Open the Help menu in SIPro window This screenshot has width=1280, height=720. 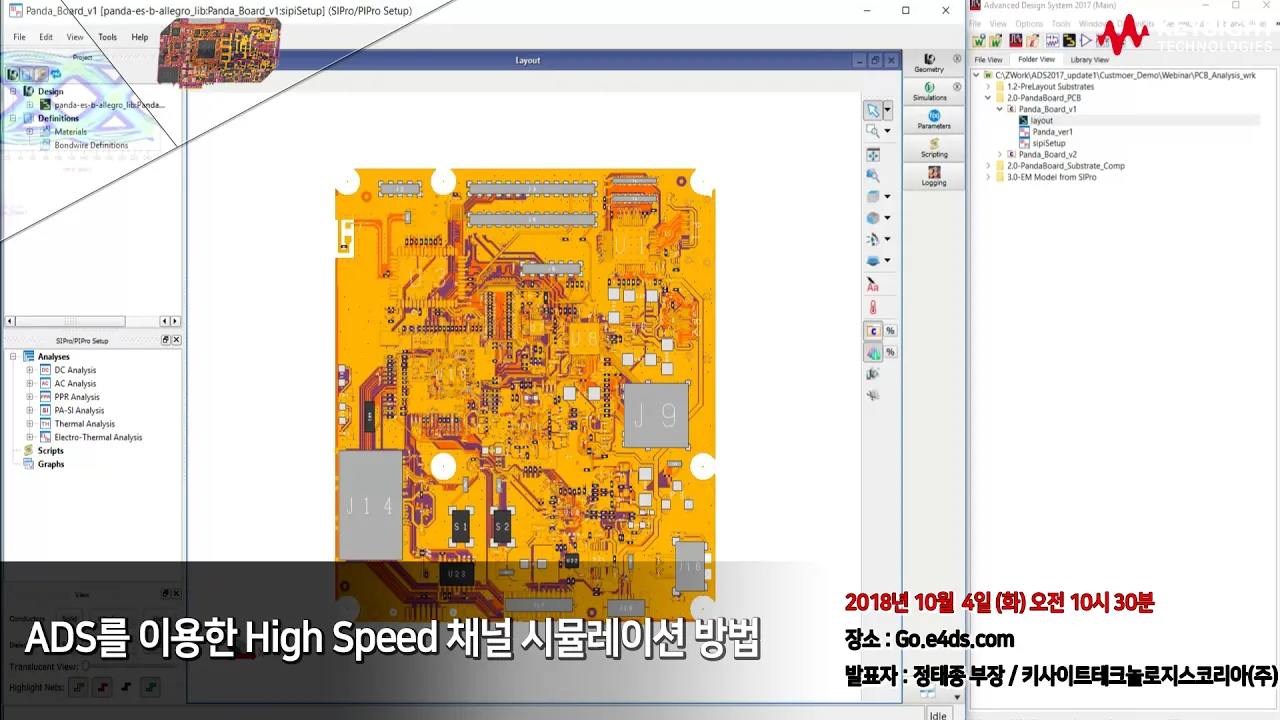140,37
